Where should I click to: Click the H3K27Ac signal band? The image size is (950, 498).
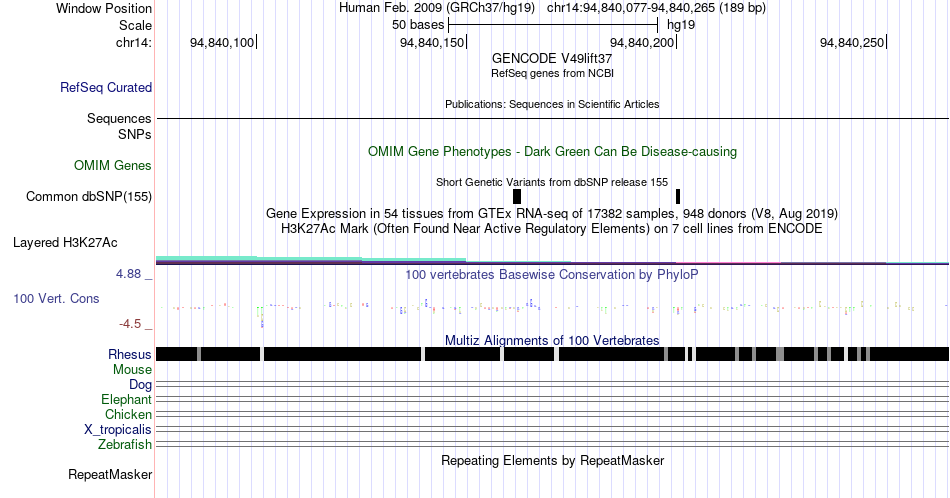[x=552, y=261]
